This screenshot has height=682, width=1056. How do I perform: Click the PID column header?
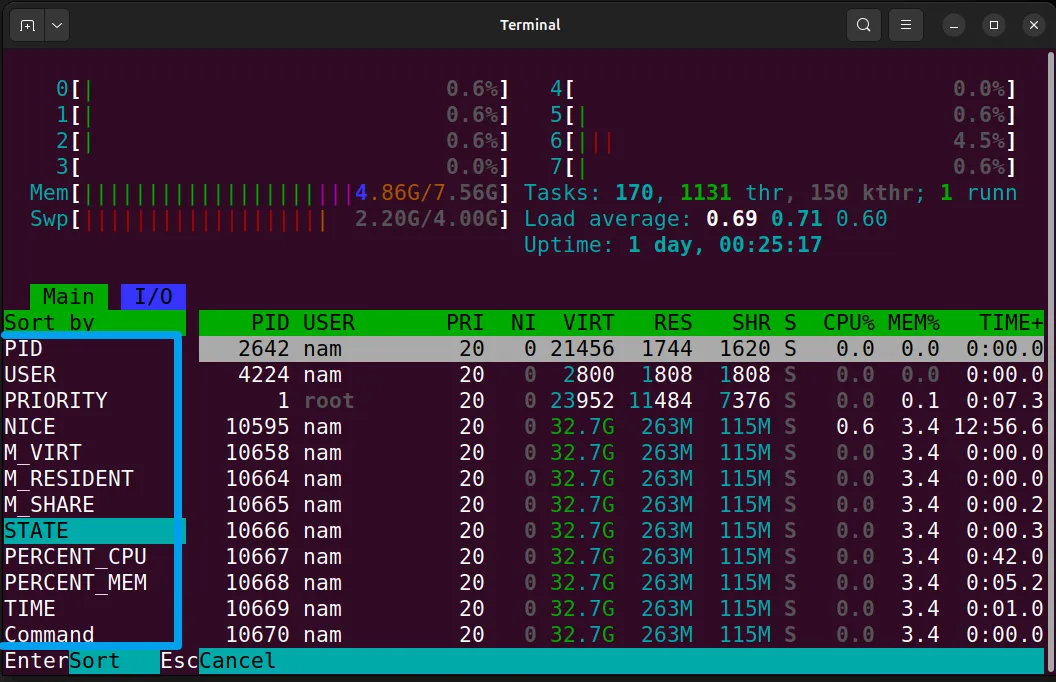[x=270, y=322]
